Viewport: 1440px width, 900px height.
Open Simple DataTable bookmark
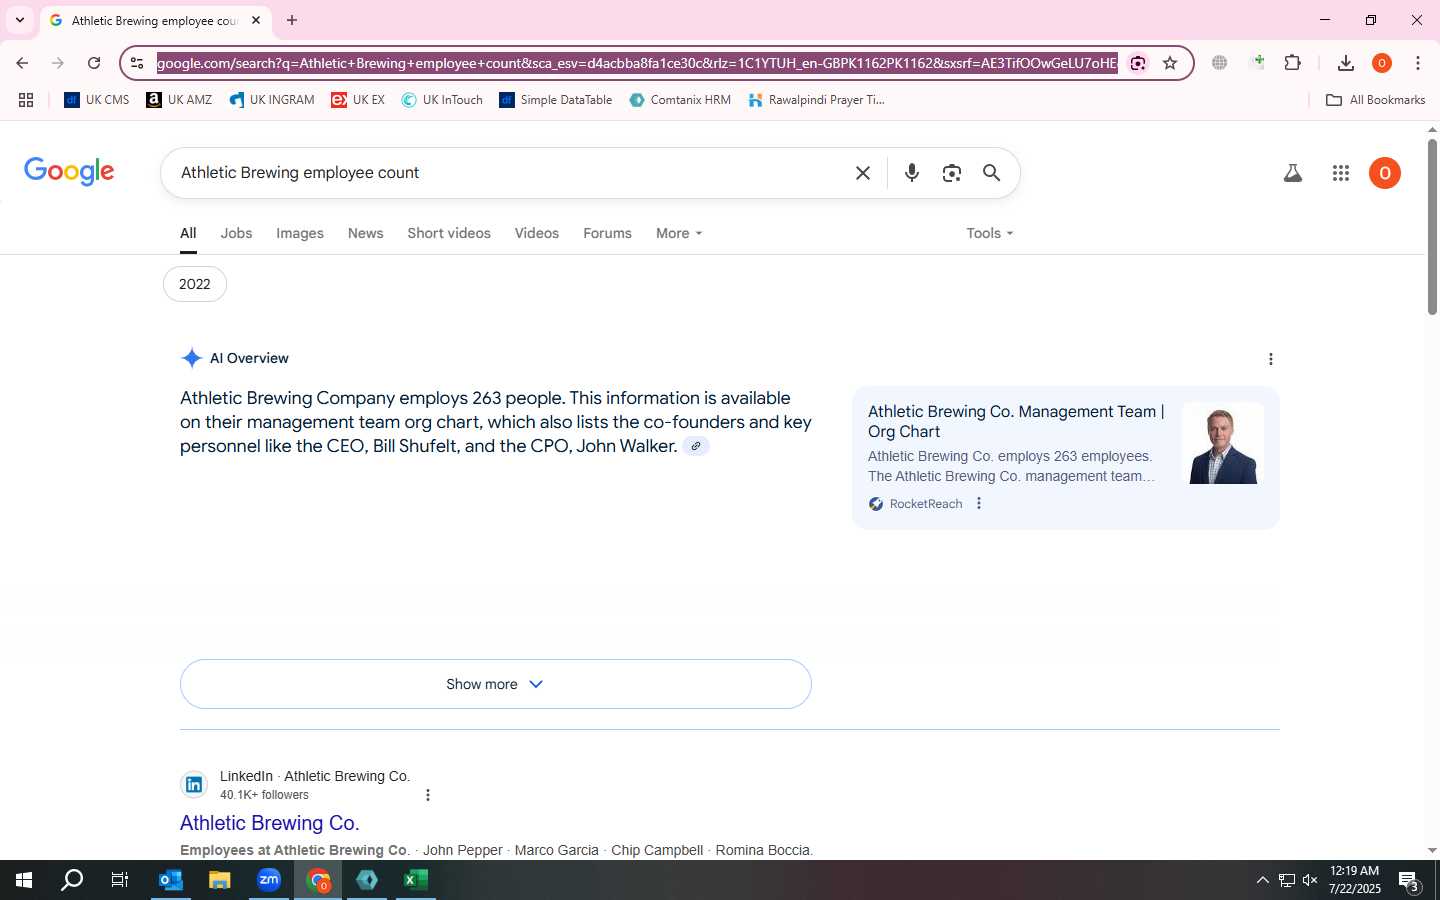556,100
